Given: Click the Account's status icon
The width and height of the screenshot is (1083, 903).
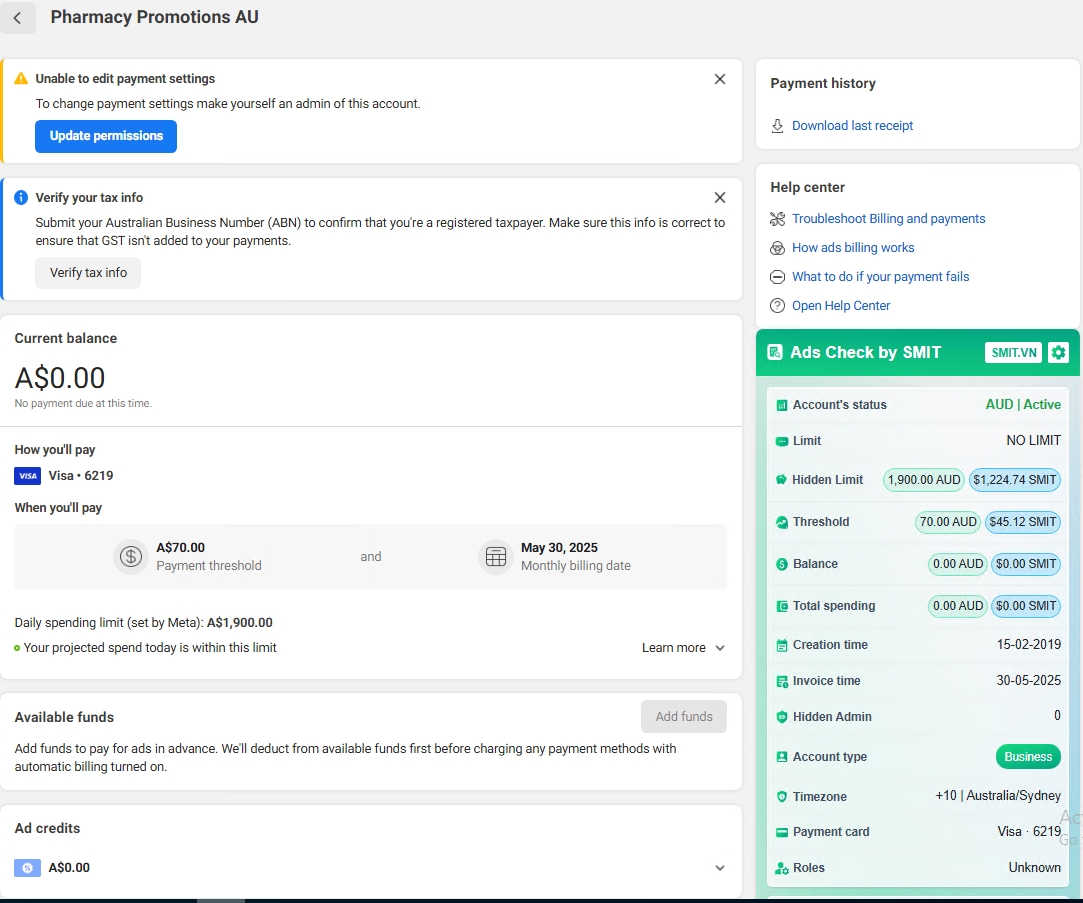Looking at the screenshot, I should click(x=782, y=406).
